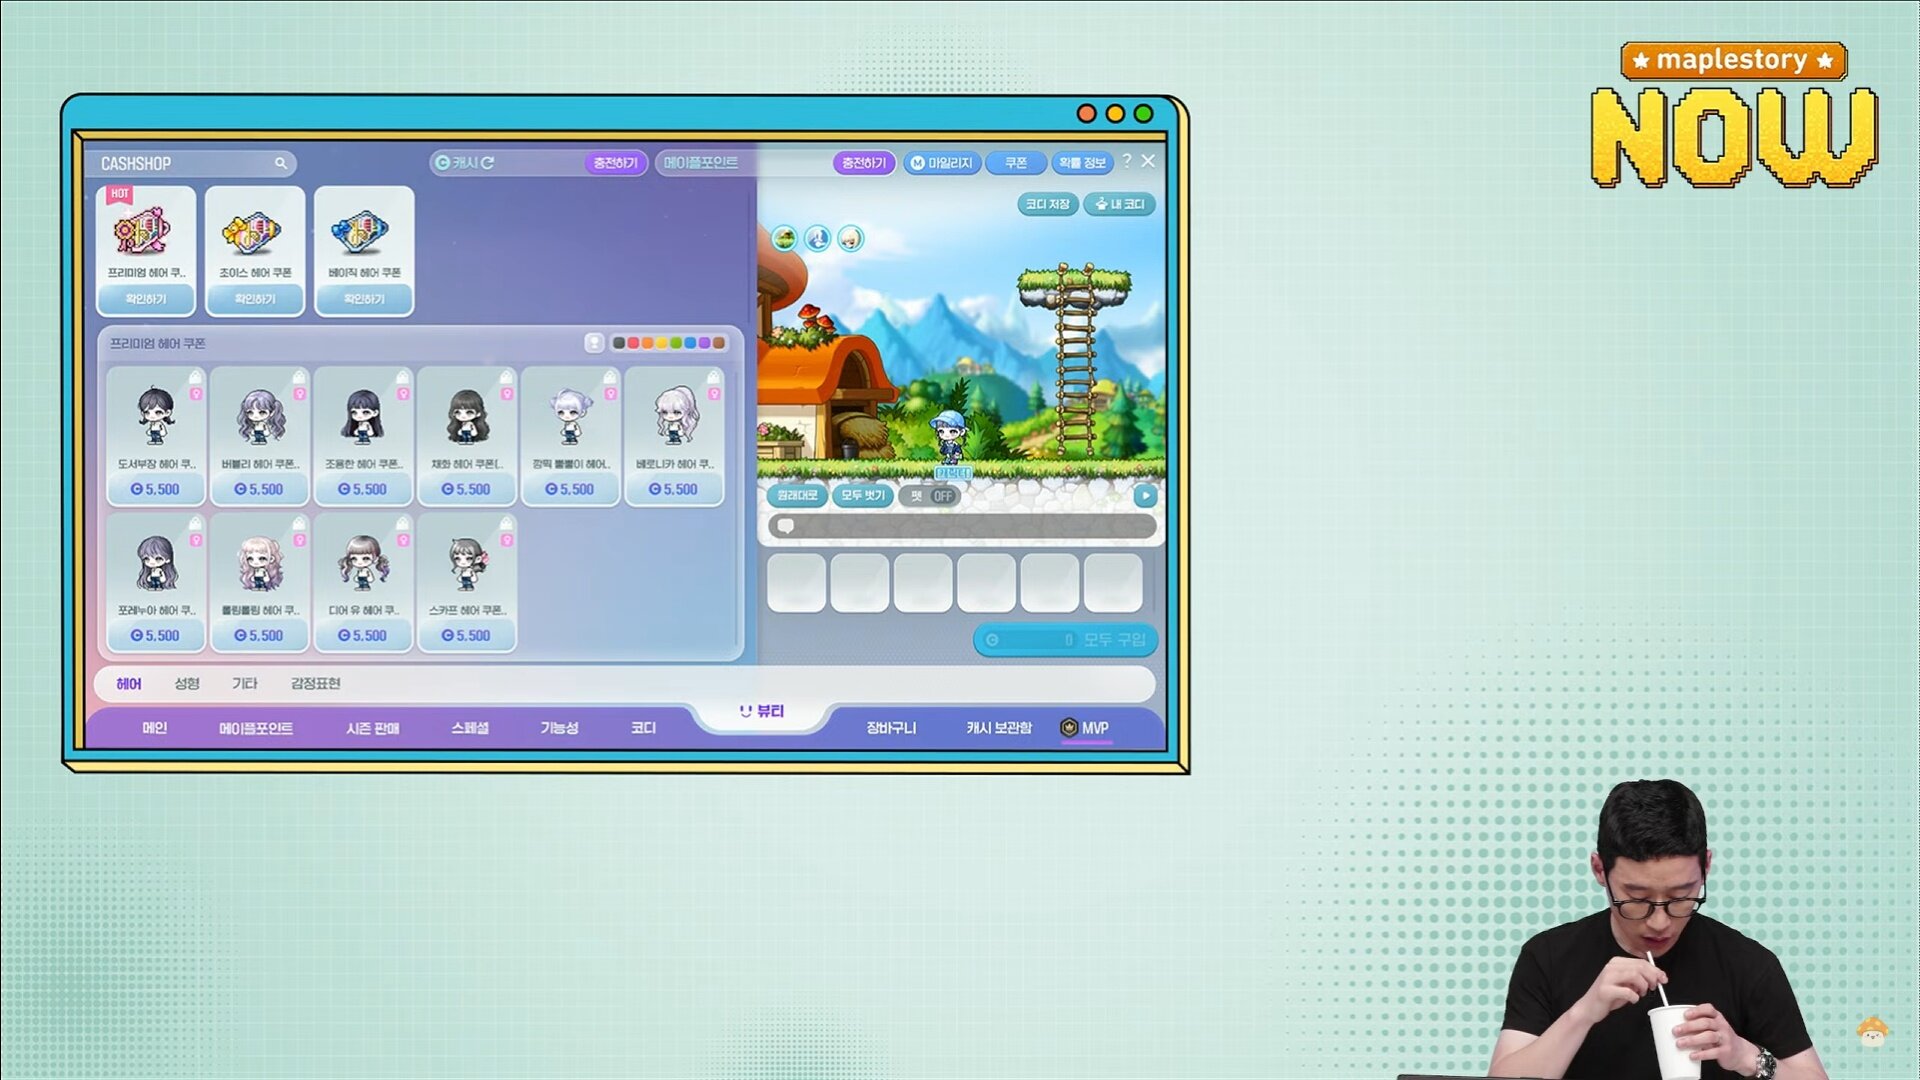Toggle the 펫 OFF switch

(931, 496)
